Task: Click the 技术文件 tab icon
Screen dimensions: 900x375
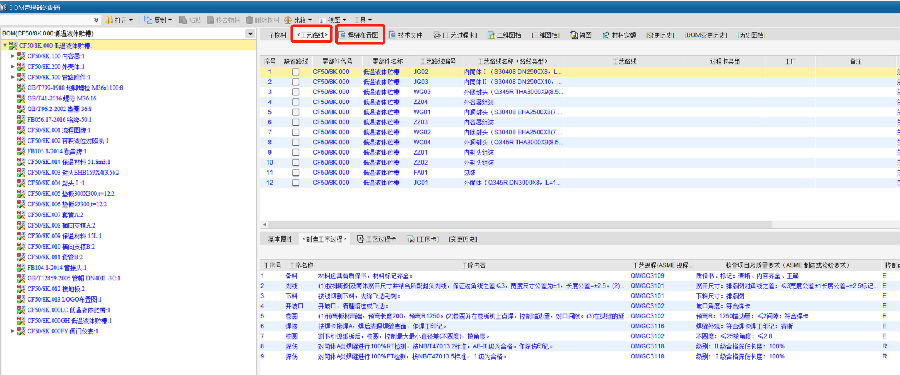Action: click(x=392, y=34)
